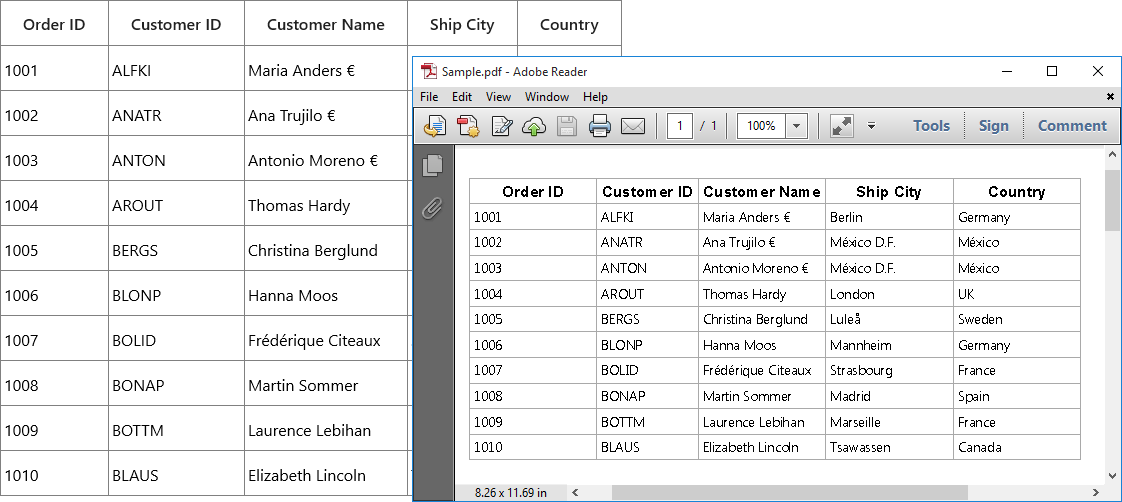Click the vertical scrollbar up arrow
Screen dimensions: 1122x502
pyautogui.click(x=1113, y=154)
